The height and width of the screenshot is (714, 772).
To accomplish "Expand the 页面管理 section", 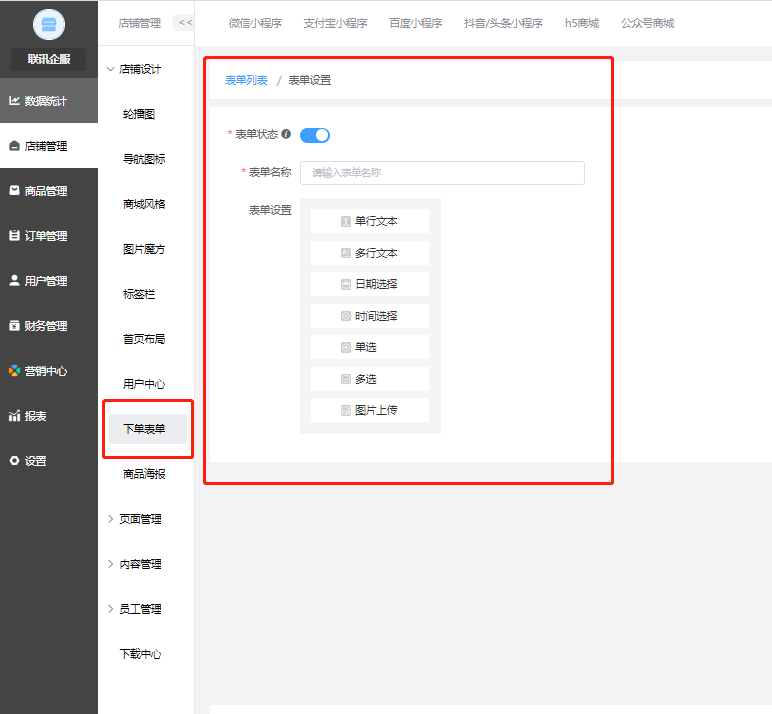I will [x=111, y=519].
